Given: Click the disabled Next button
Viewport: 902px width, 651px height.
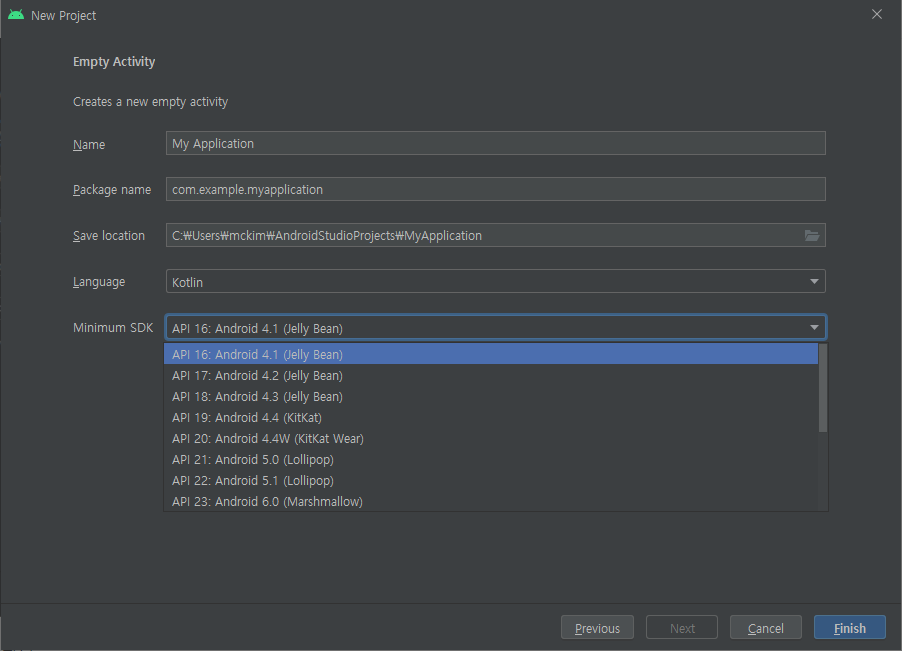Looking at the screenshot, I should point(682,627).
